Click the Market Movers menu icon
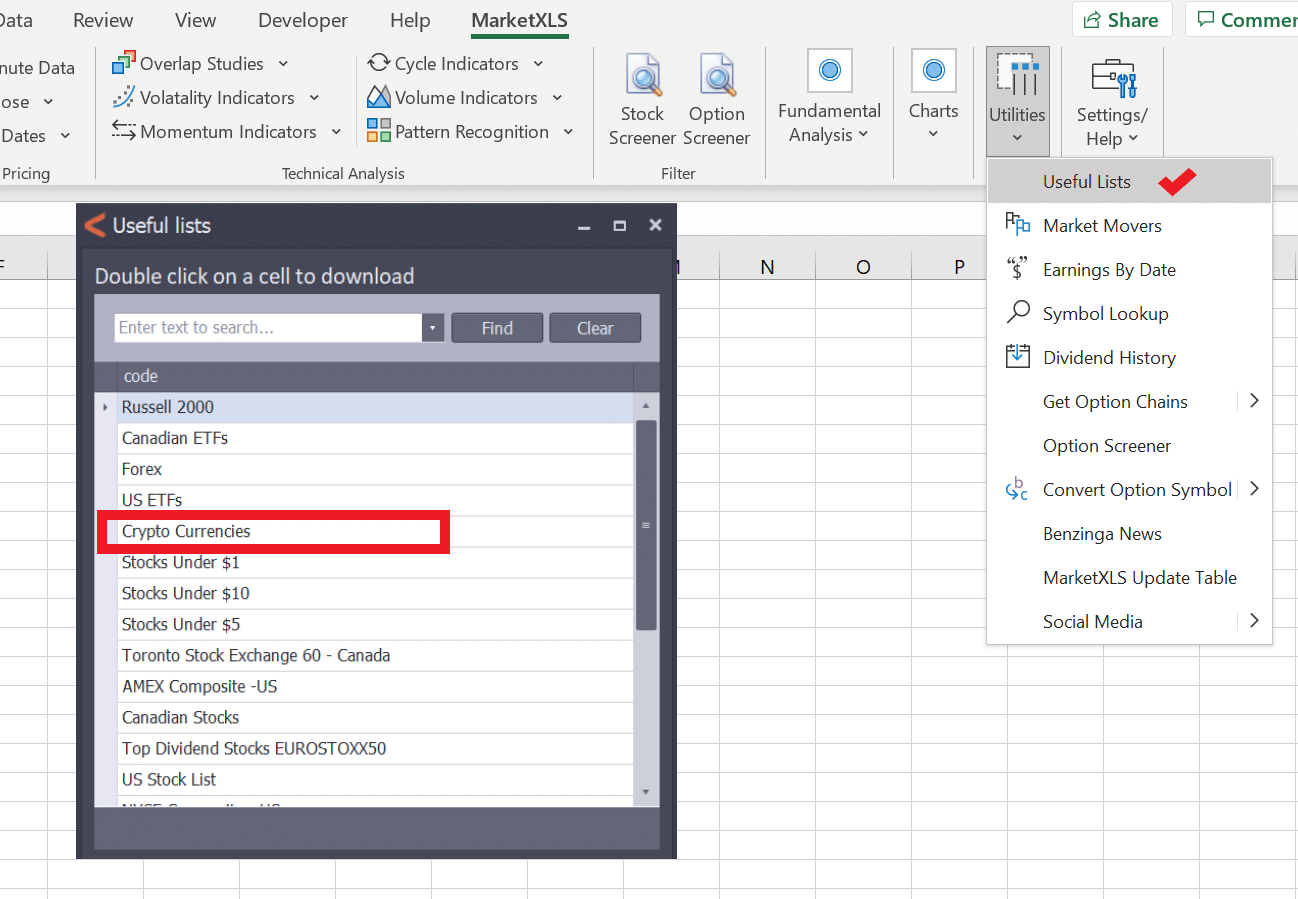 1017,225
